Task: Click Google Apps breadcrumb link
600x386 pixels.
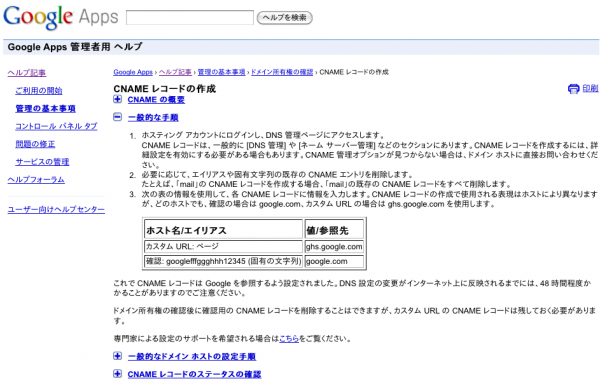Action: pyautogui.click(x=133, y=72)
